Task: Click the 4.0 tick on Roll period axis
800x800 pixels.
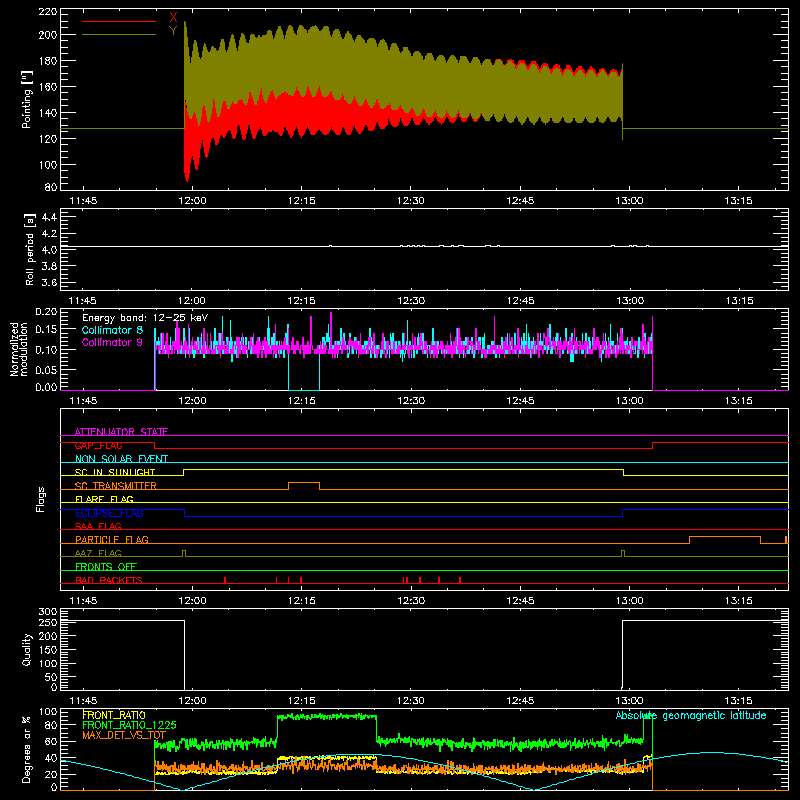Action: (x=49, y=250)
